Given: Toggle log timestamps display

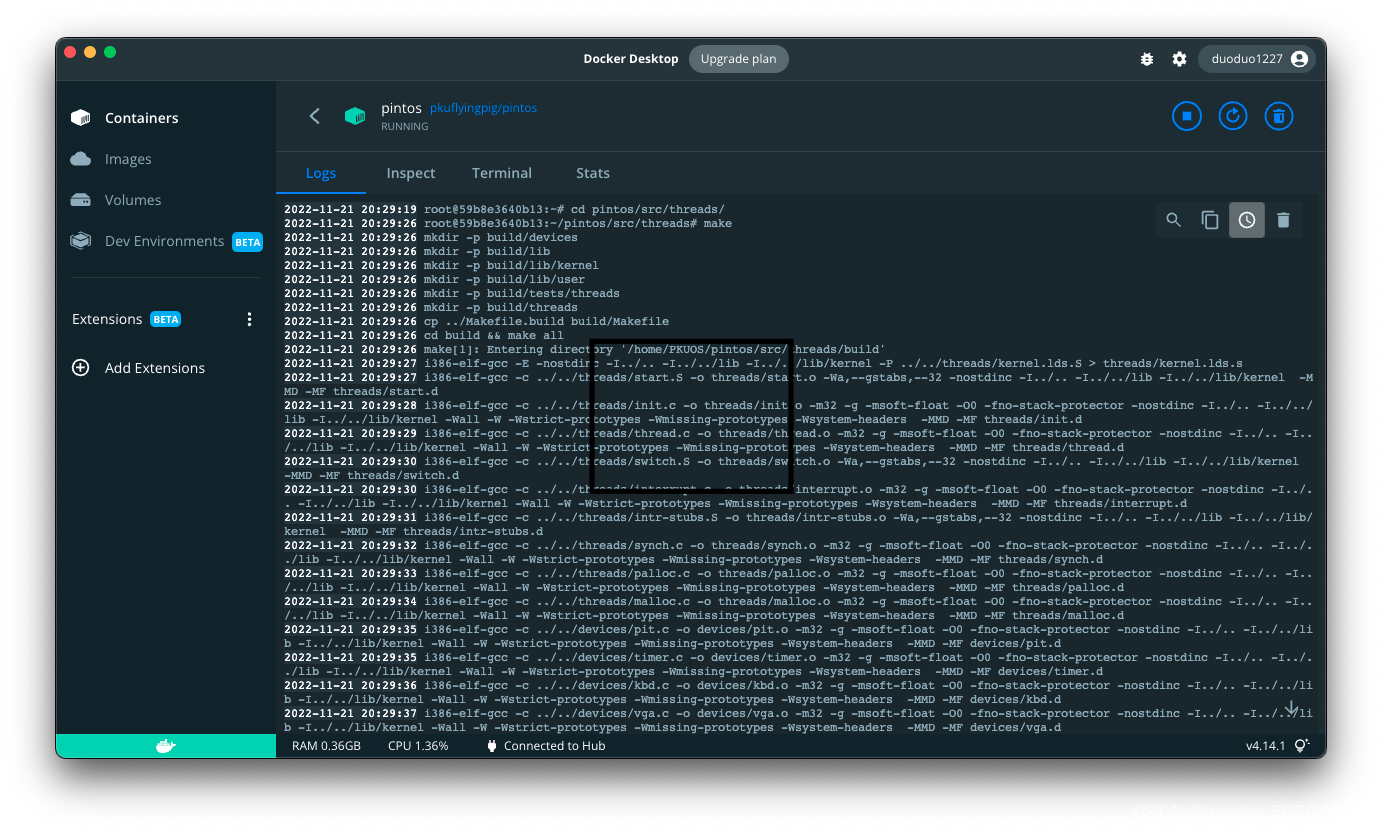Looking at the screenshot, I should [x=1246, y=220].
